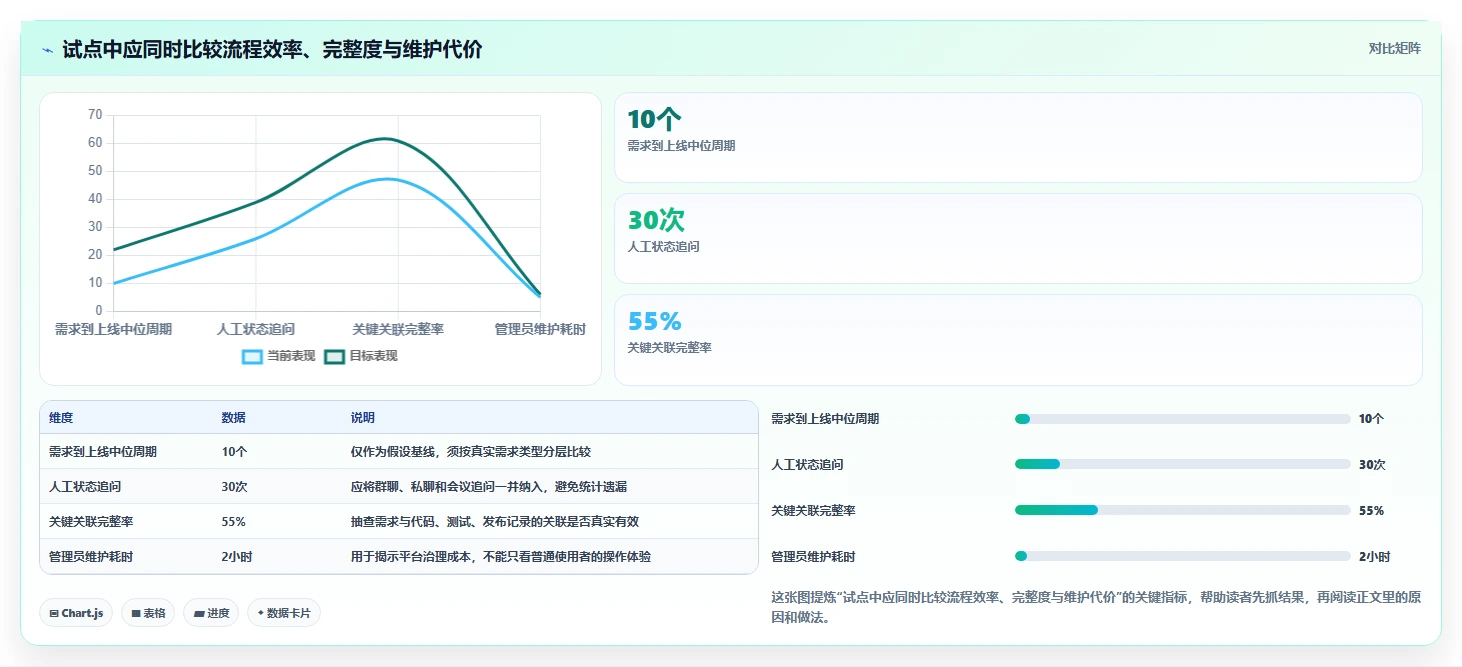Click 管理员维护耗时 progress bar
The width and height of the screenshot is (1462, 667).
pos(1182,556)
